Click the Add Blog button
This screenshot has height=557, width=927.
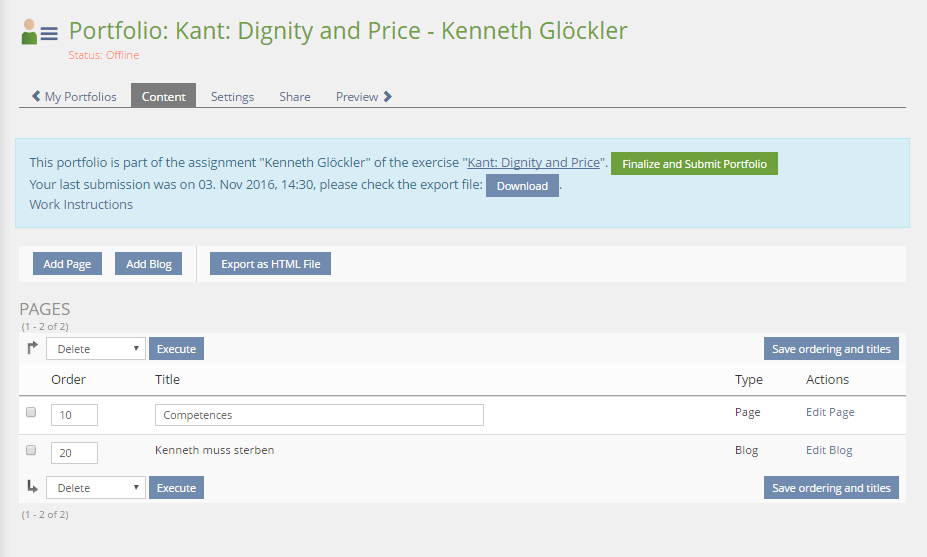149,264
